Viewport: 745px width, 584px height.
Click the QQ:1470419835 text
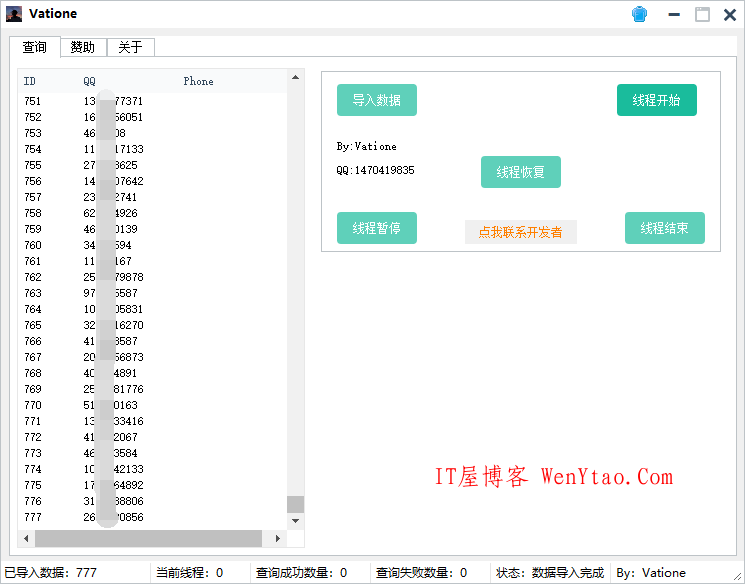point(375,170)
